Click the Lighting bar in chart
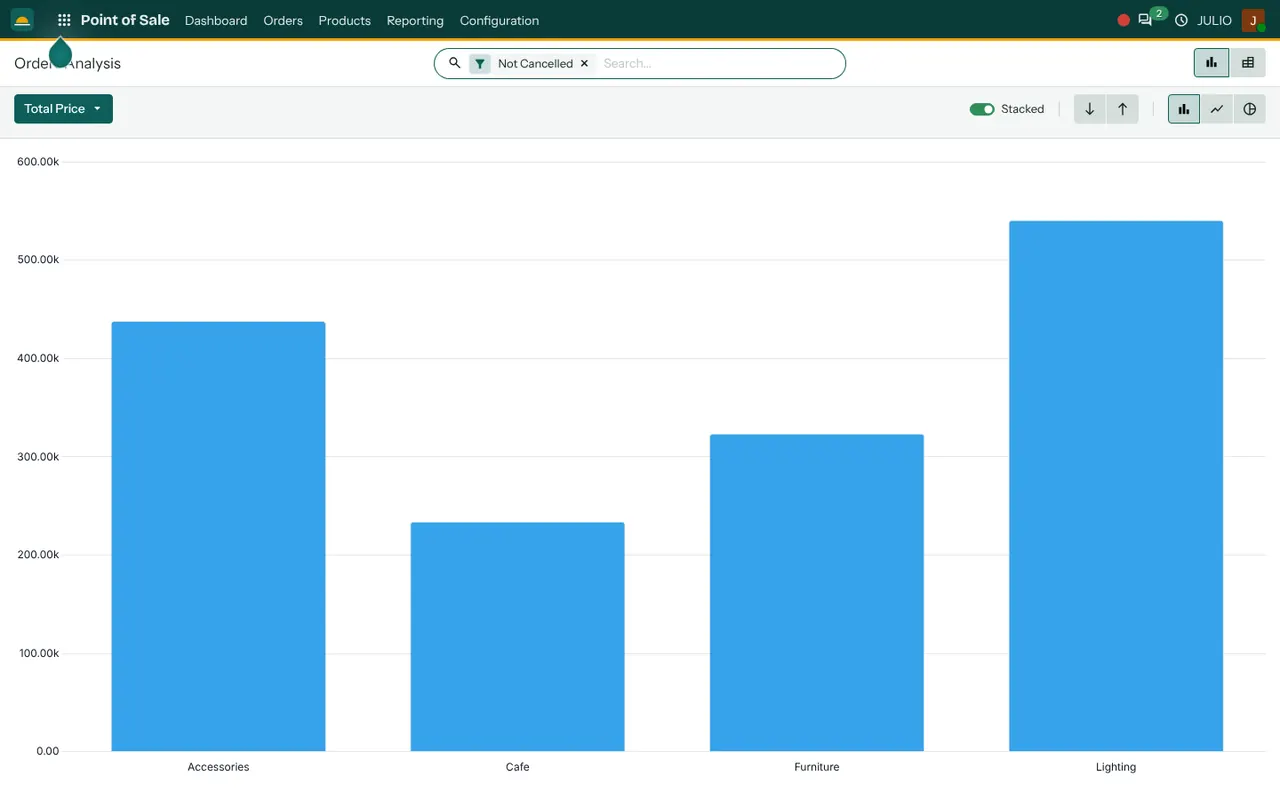 click(1116, 486)
